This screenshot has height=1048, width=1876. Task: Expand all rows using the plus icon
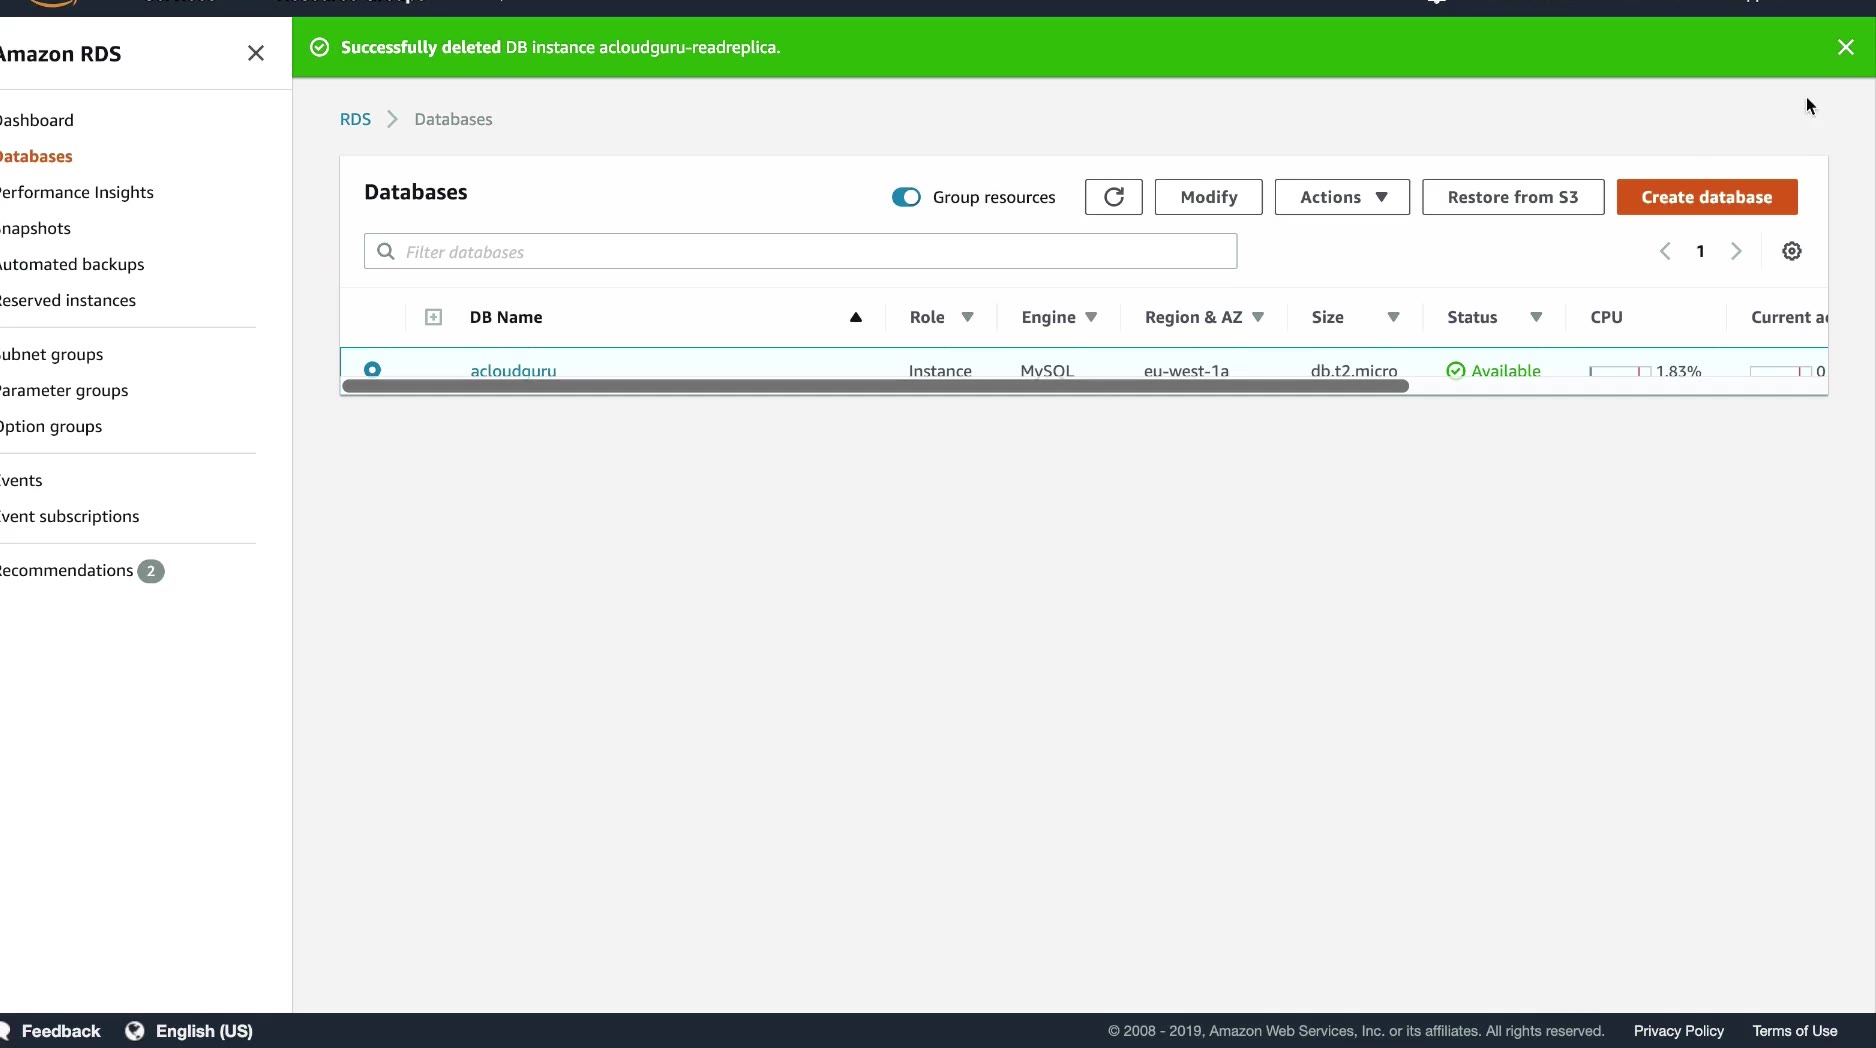tap(433, 317)
